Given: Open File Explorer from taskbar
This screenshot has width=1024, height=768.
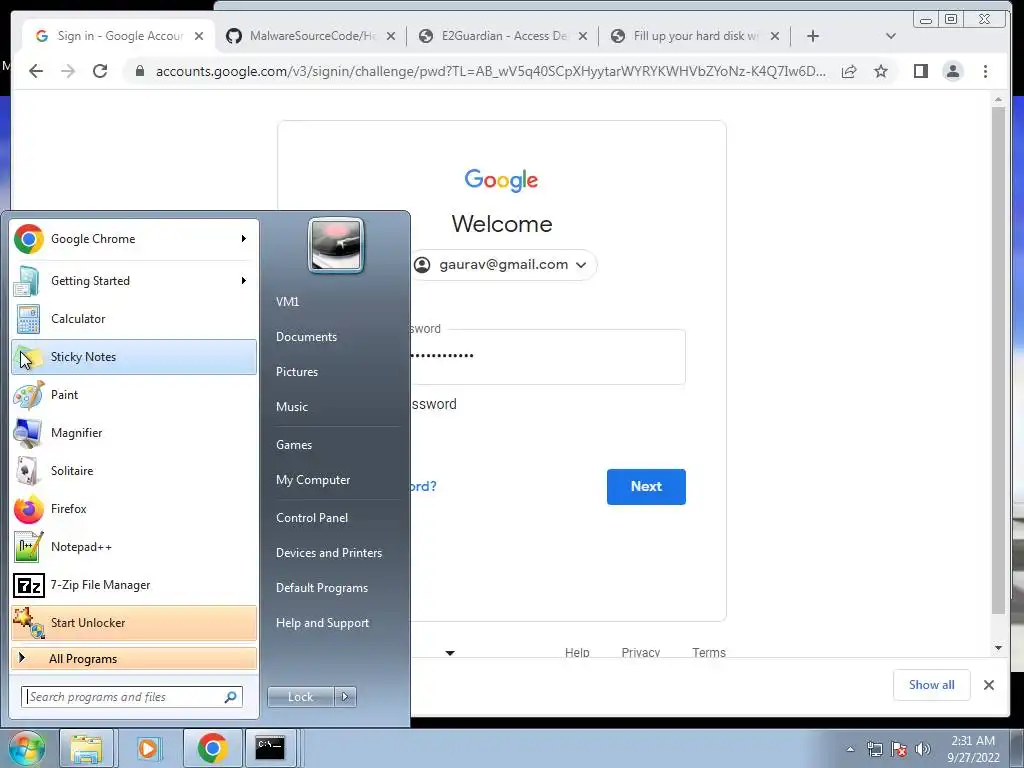Looking at the screenshot, I should tap(86, 748).
